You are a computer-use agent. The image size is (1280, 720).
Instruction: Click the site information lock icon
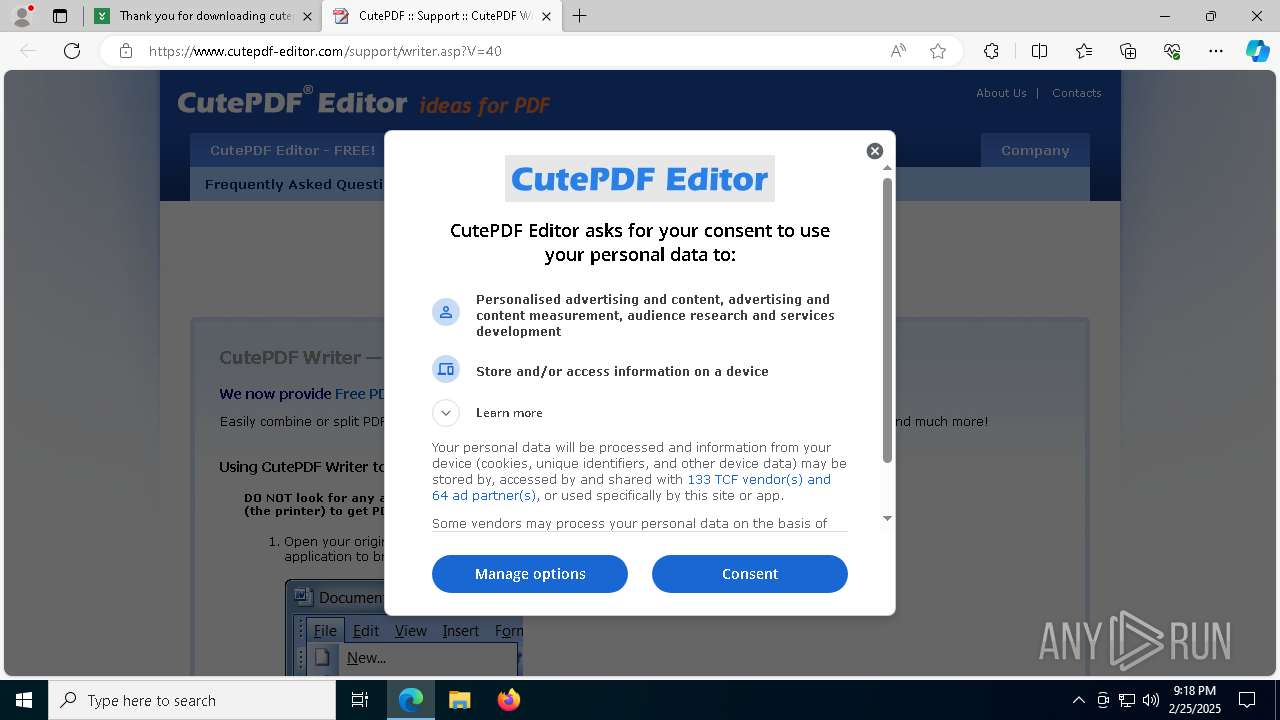126,51
